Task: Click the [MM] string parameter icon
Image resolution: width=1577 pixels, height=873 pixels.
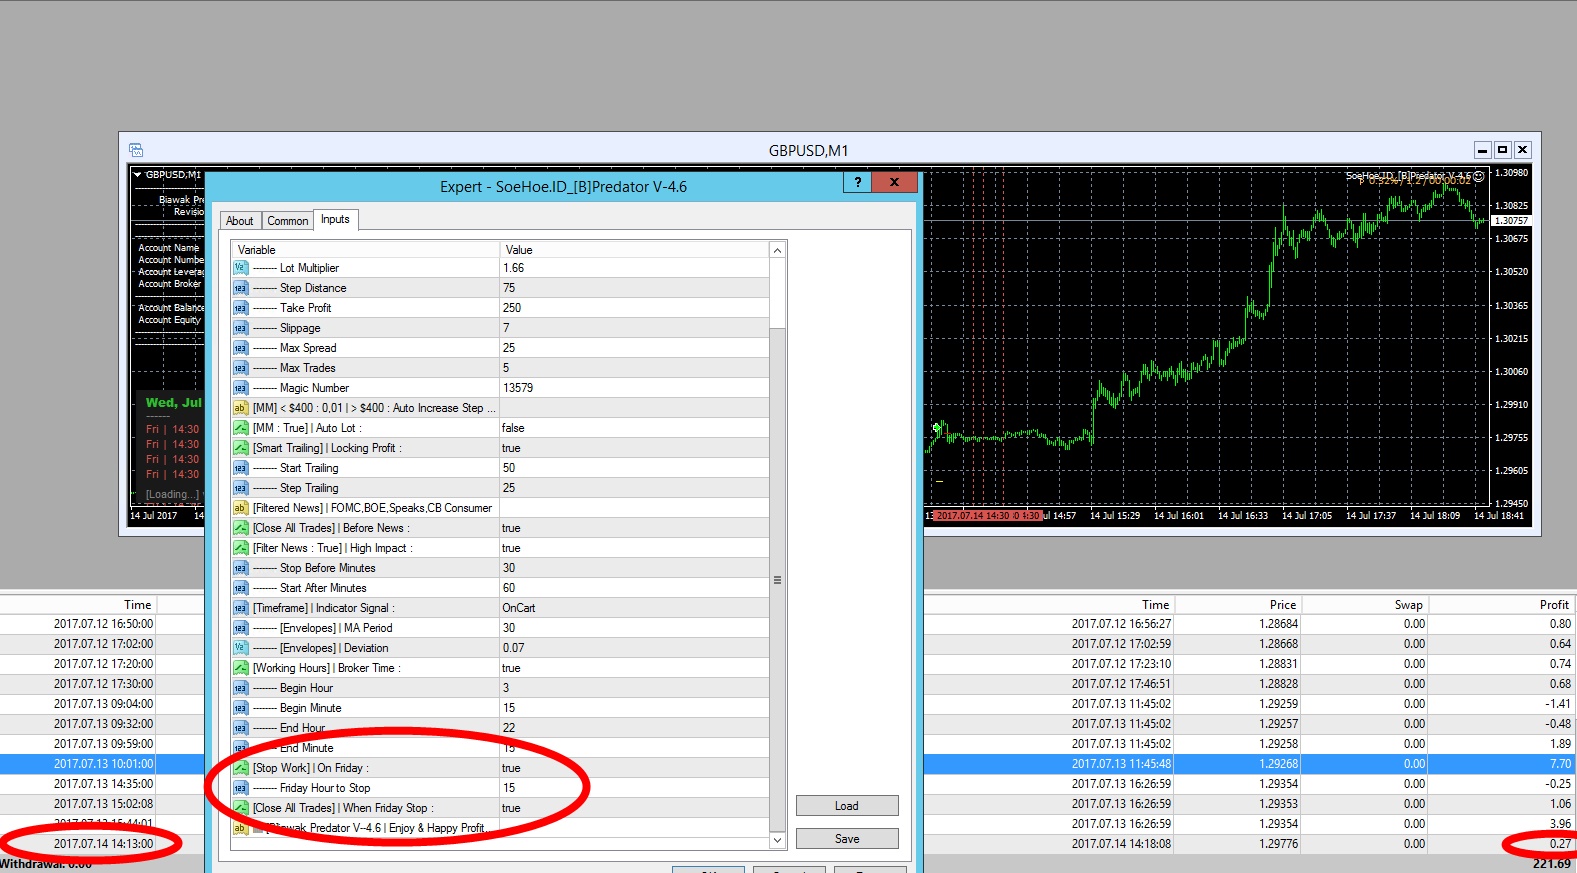Action: point(240,408)
